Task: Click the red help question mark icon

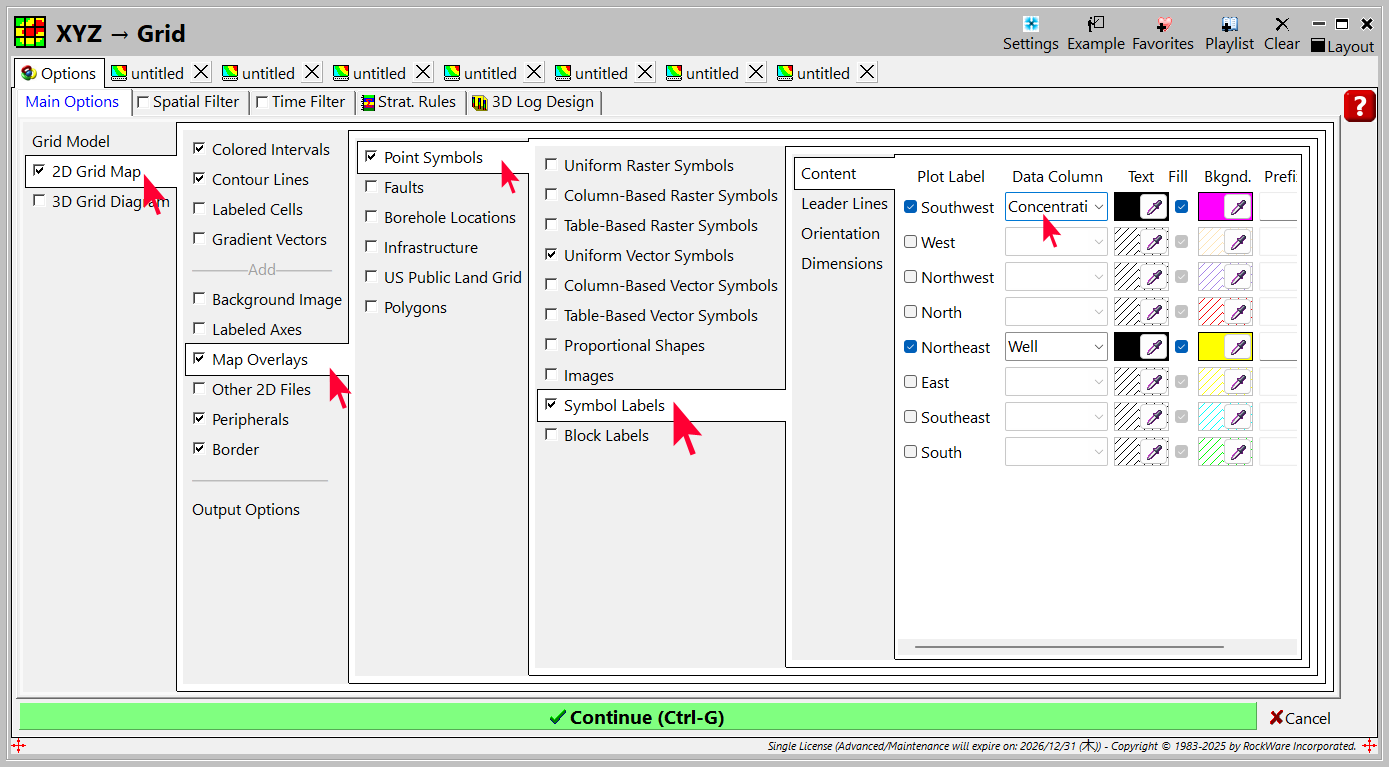Action: [1359, 106]
